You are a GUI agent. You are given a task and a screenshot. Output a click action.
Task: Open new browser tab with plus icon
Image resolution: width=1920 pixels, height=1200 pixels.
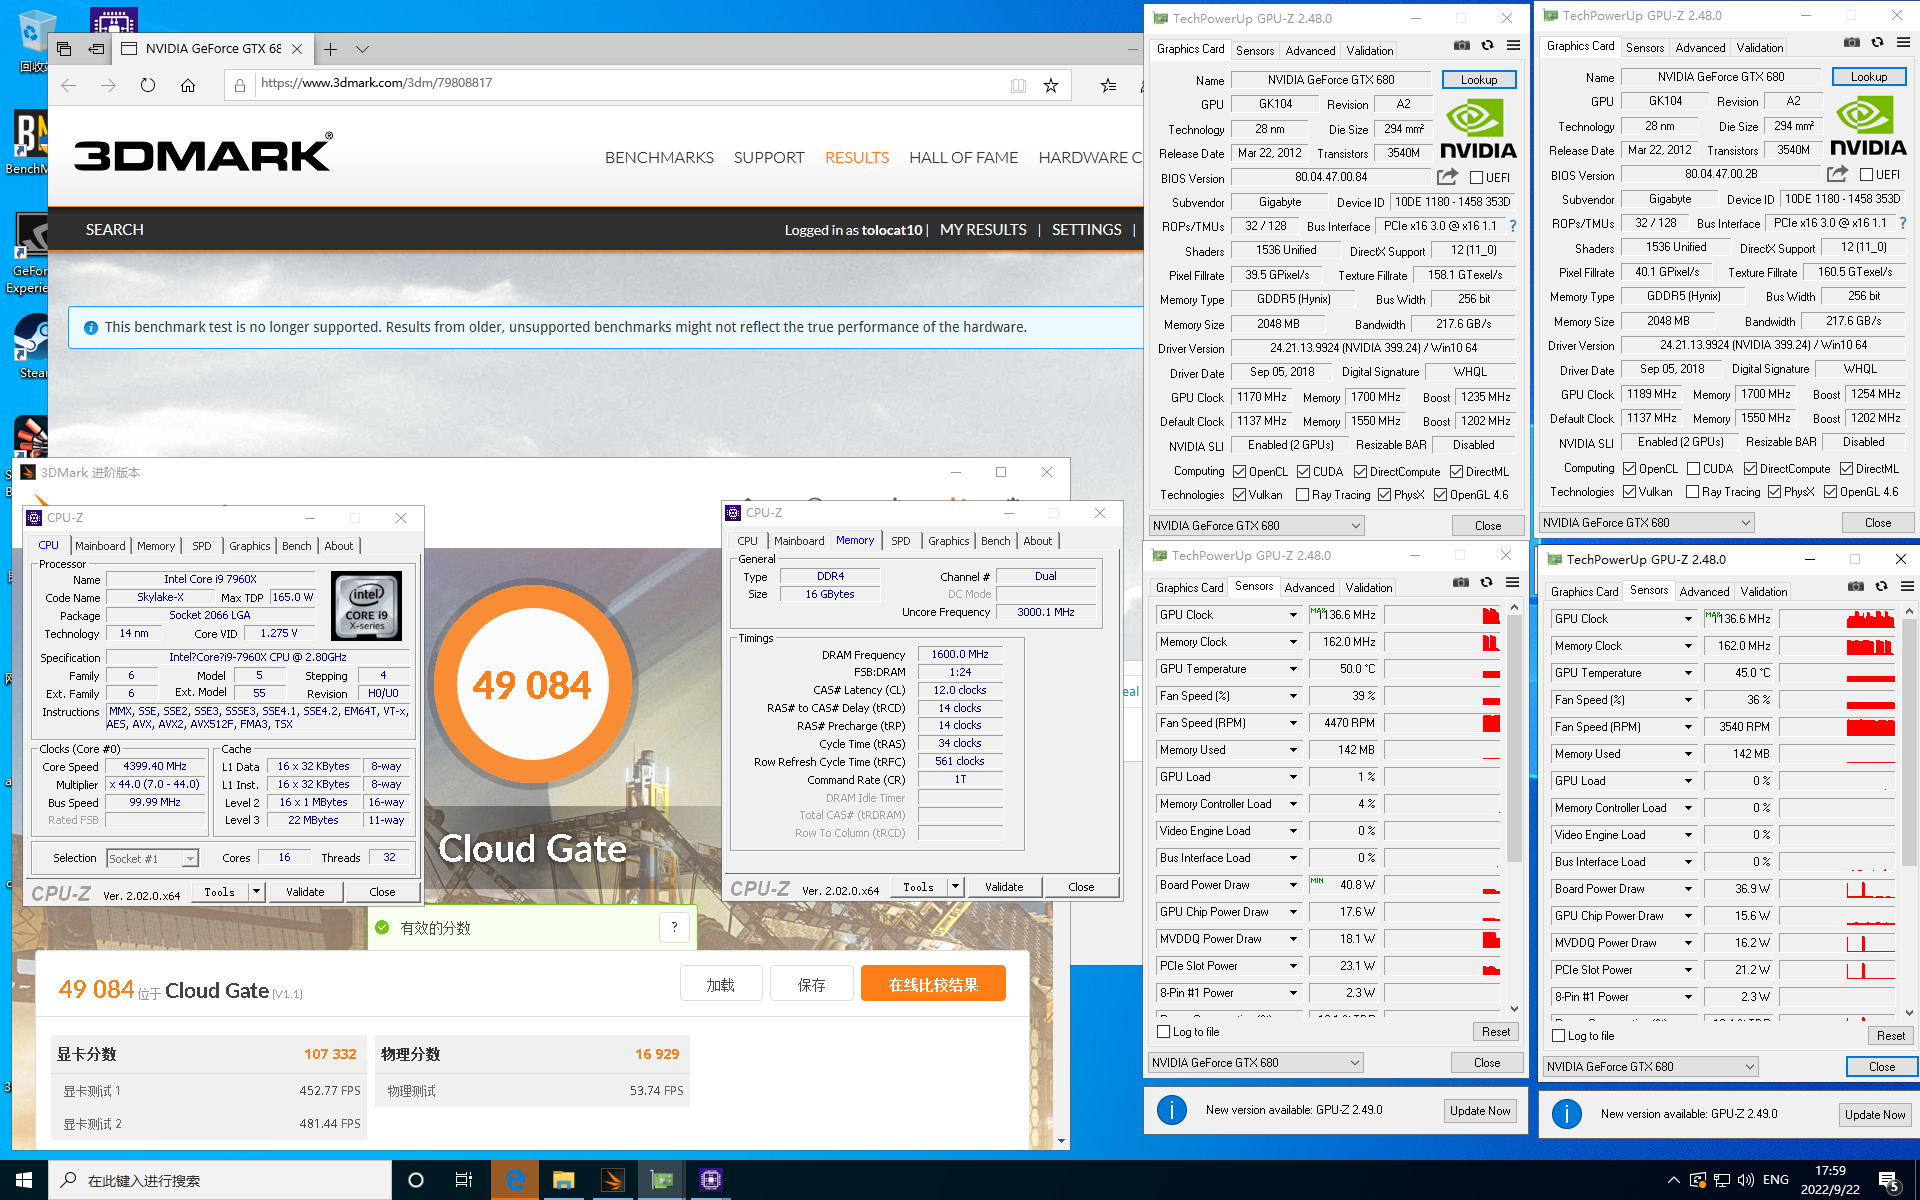(x=331, y=49)
